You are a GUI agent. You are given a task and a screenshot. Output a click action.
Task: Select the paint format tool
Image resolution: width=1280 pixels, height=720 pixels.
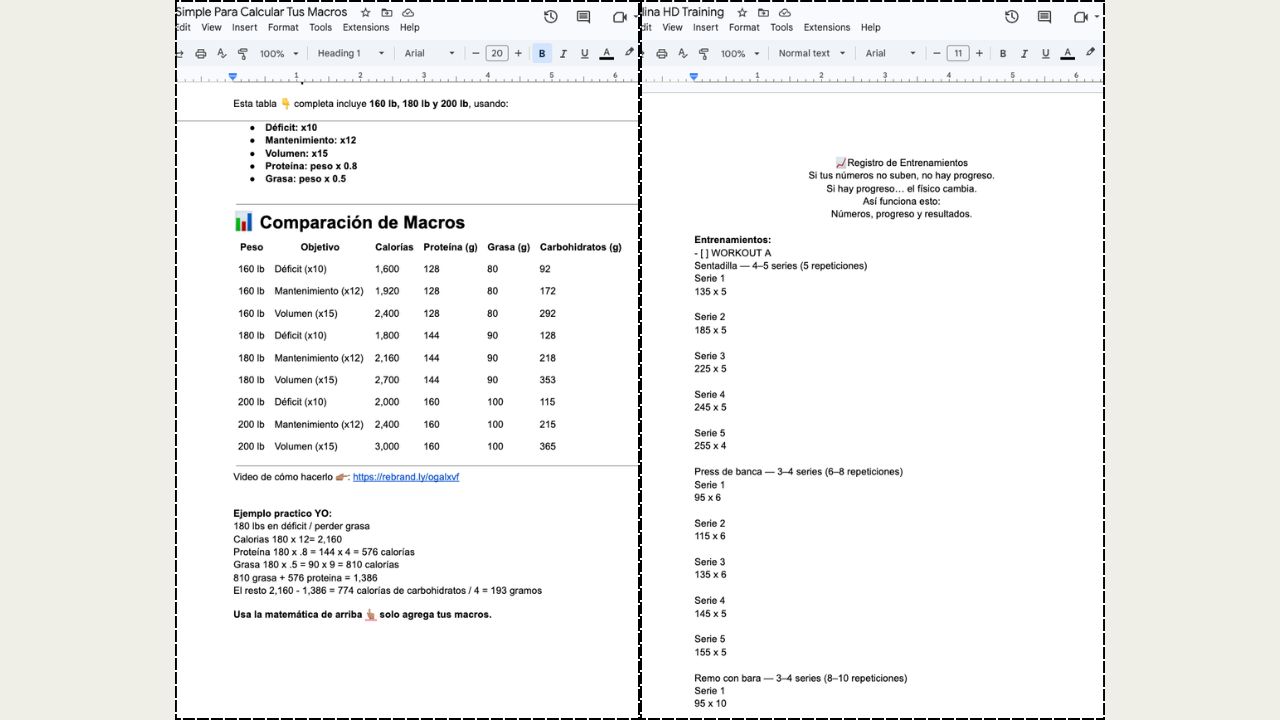tap(242, 53)
